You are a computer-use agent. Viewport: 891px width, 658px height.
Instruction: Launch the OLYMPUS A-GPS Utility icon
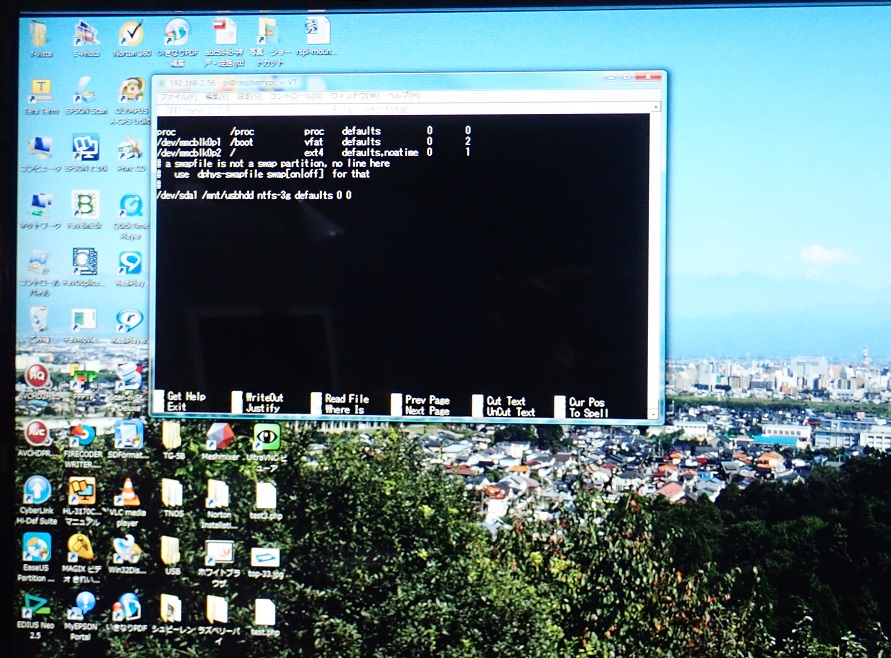tap(132, 101)
